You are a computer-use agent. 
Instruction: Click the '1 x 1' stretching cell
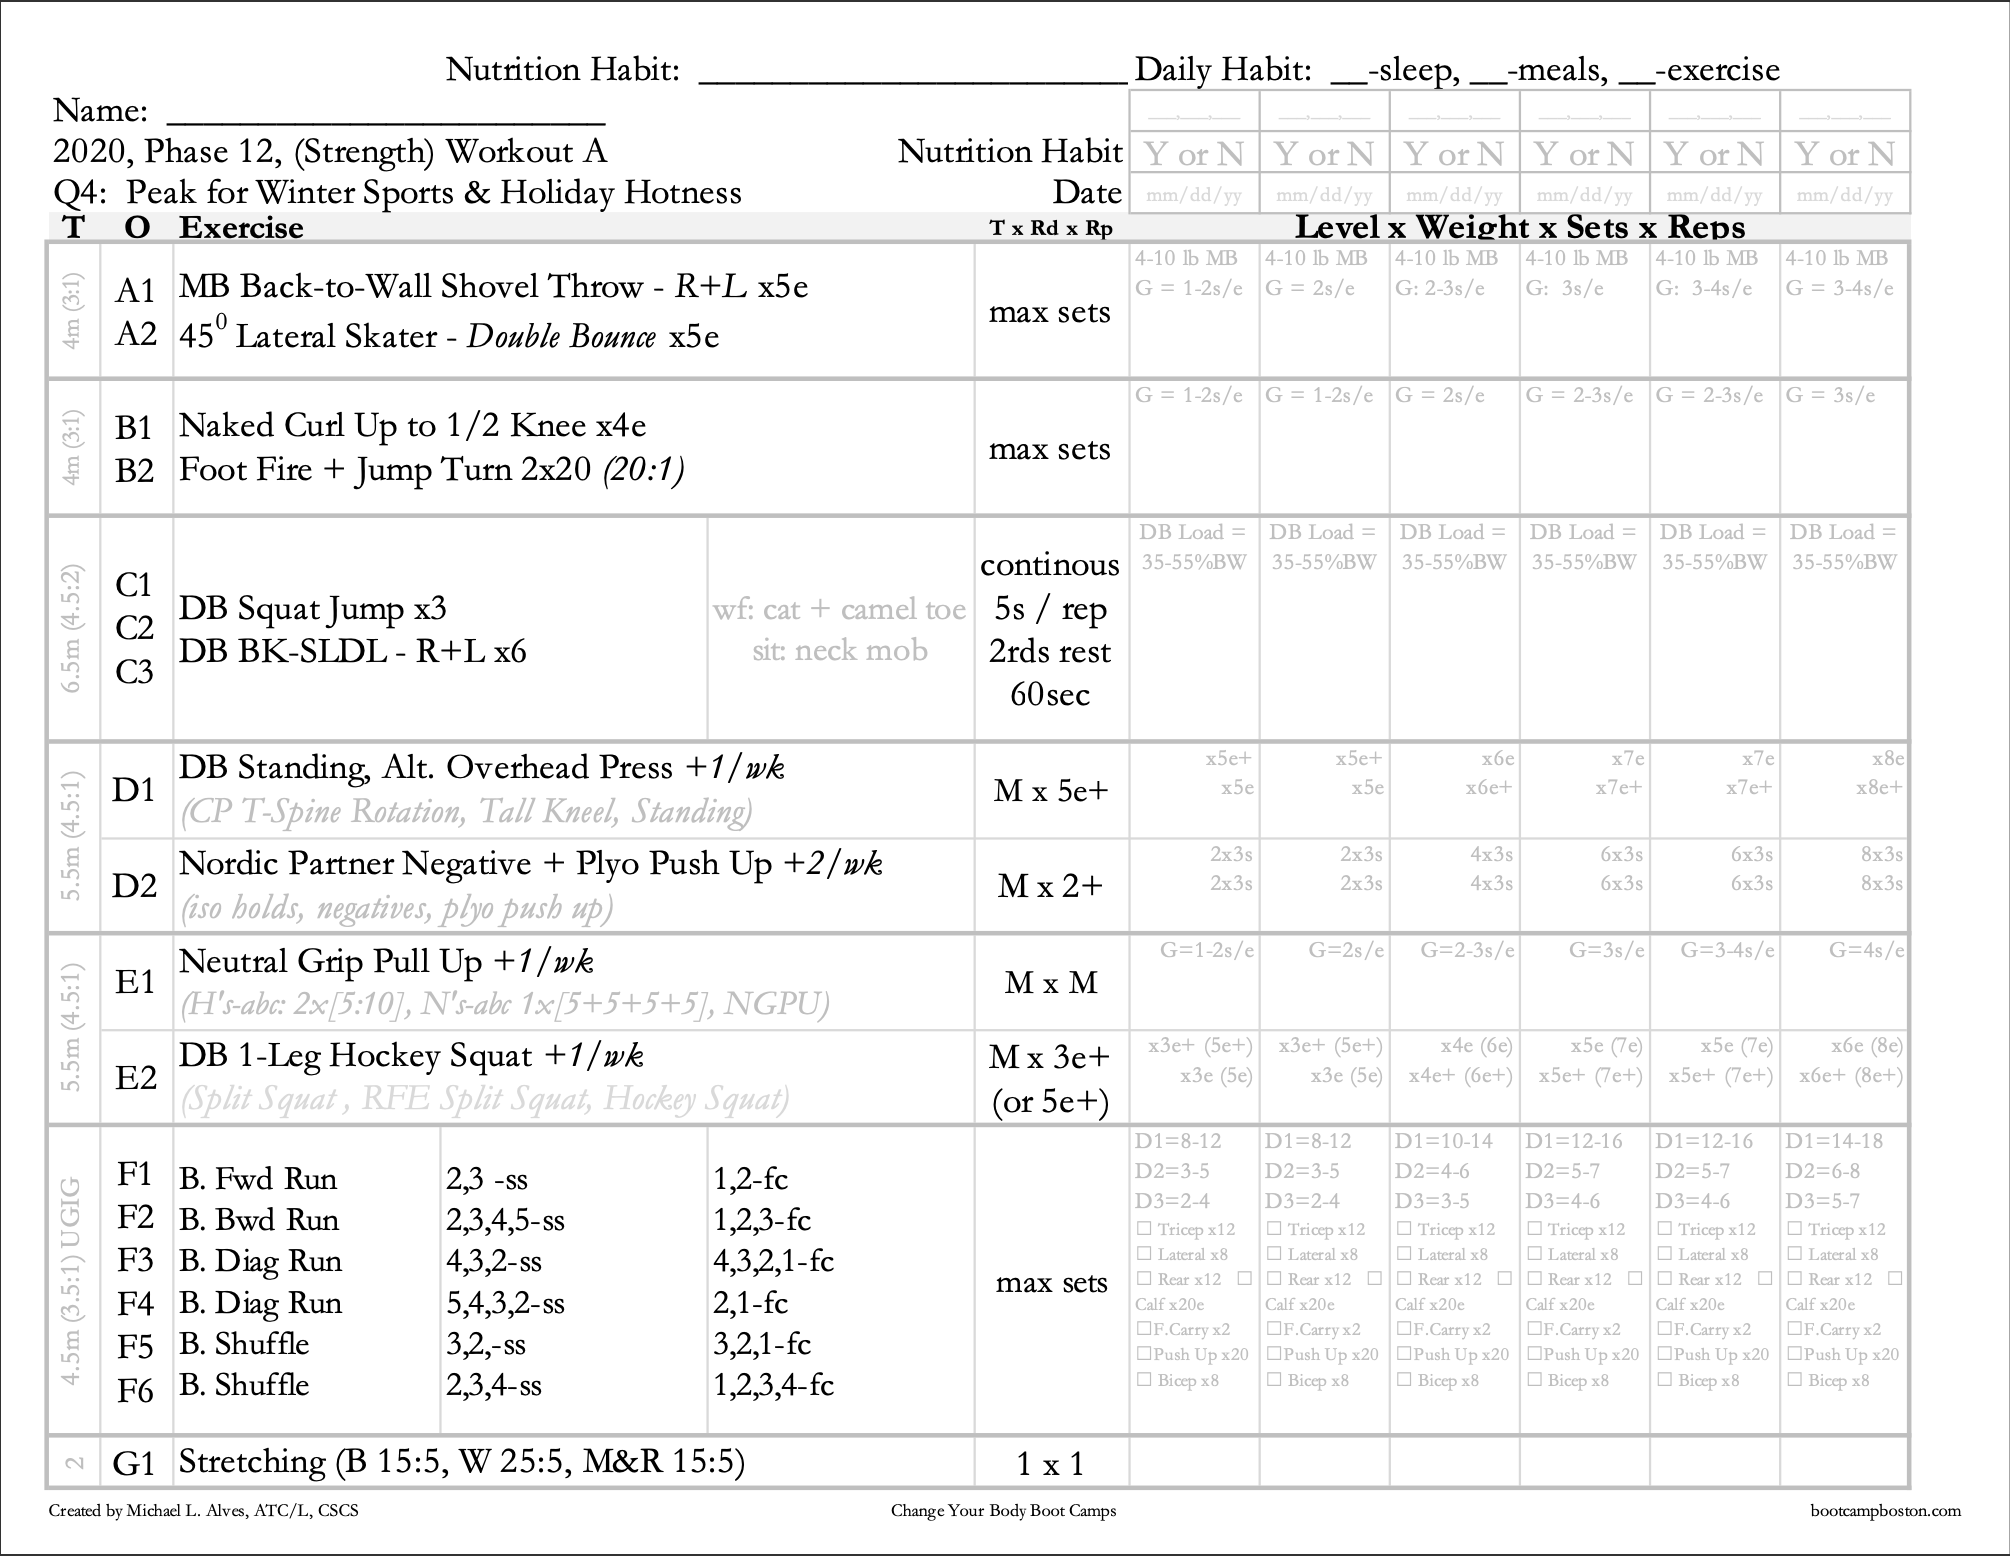pyautogui.click(x=1050, y=1465)
